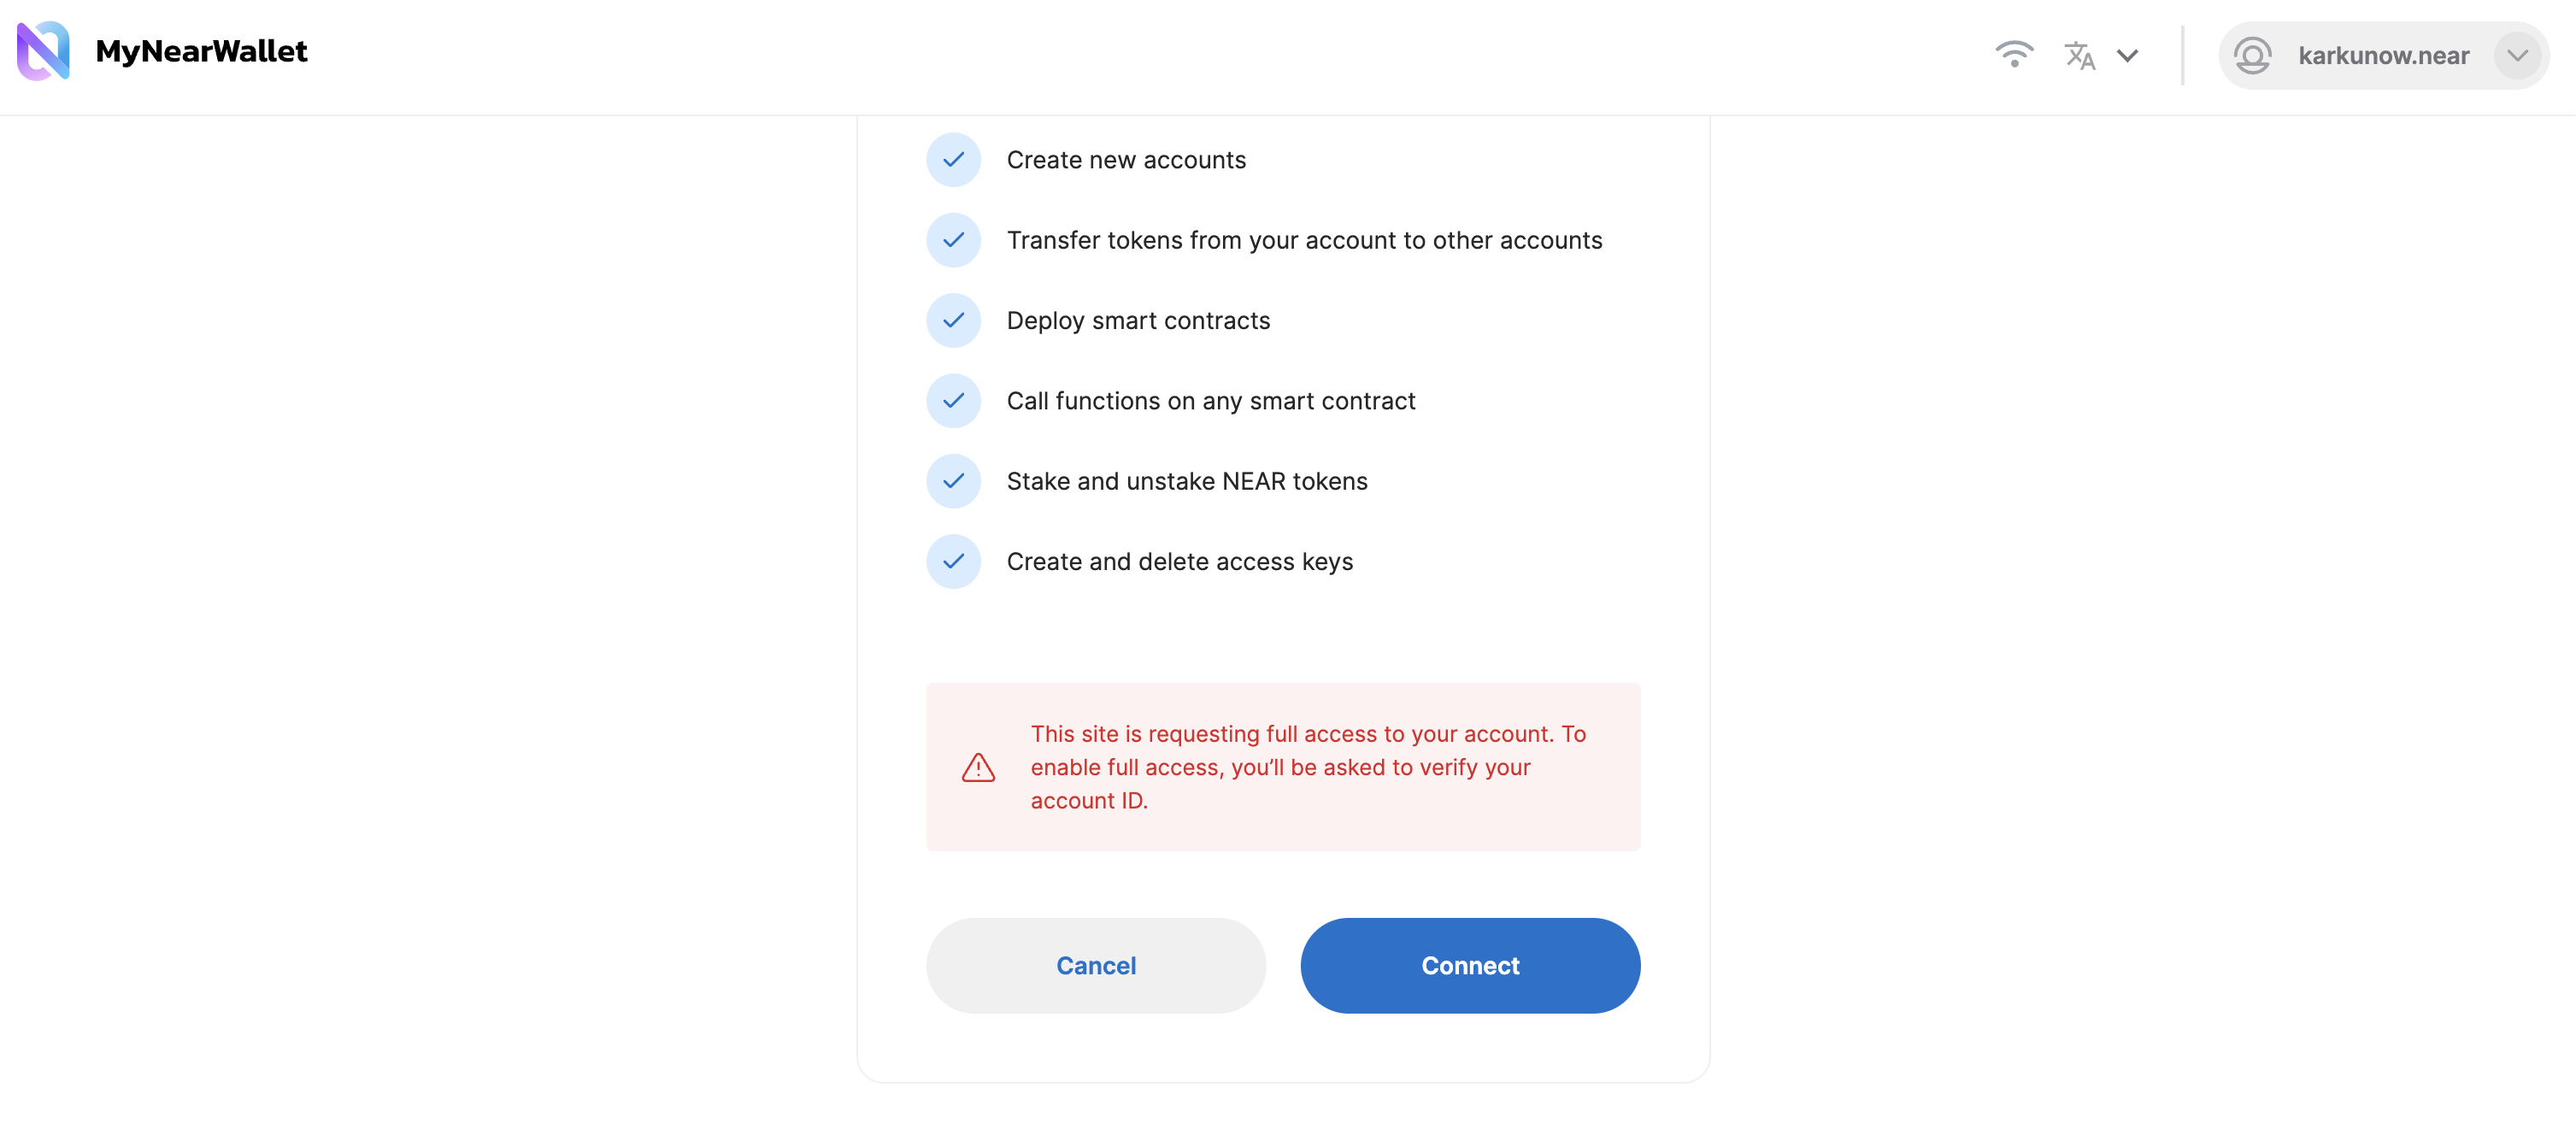Click the user avatar icon beside karkunow.near
Screen dimensions: 2576x1135
(2253, 56)
